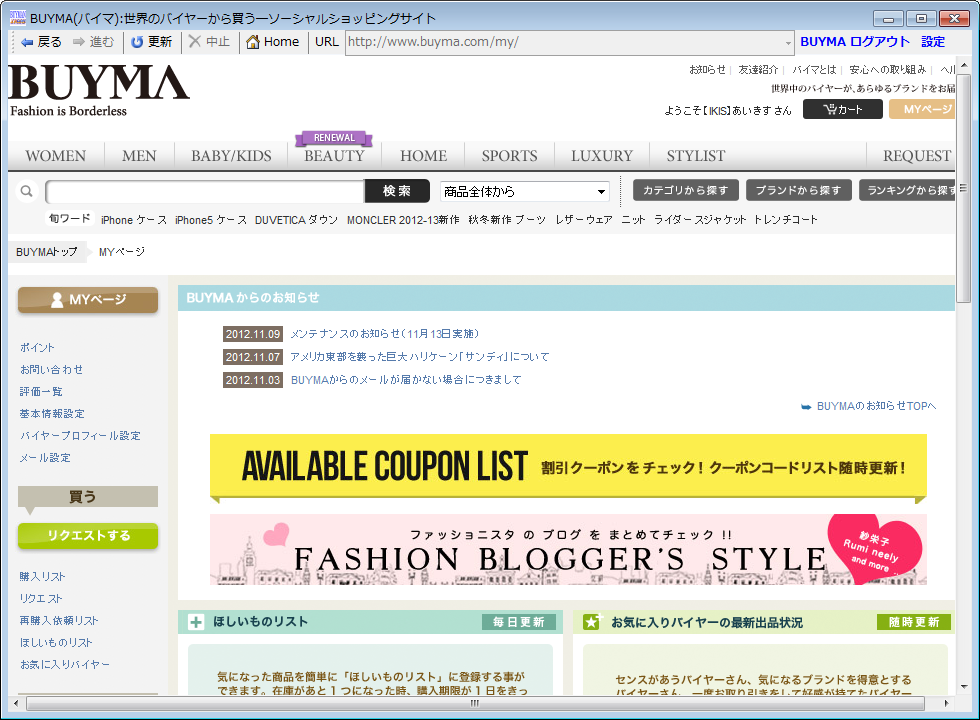Click the horizontal scrollbar left arrow
This screenshot has height=720, width=980.
16,703
